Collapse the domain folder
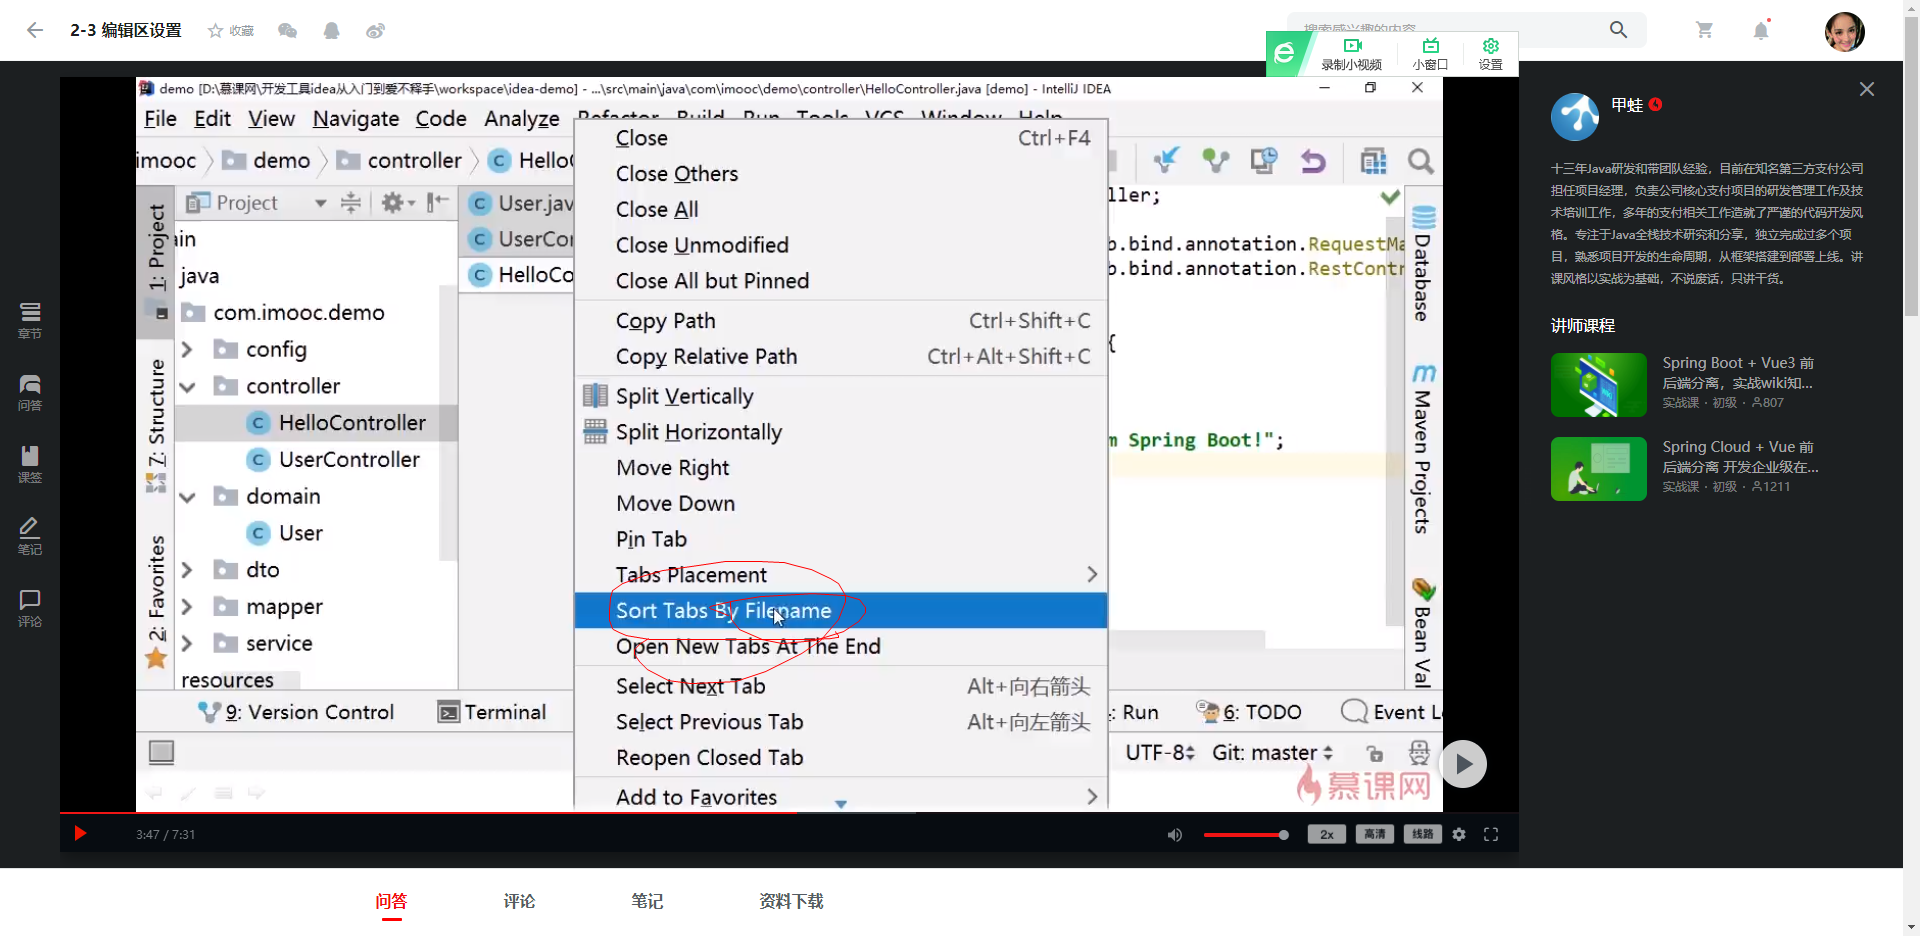 [187, 497]
